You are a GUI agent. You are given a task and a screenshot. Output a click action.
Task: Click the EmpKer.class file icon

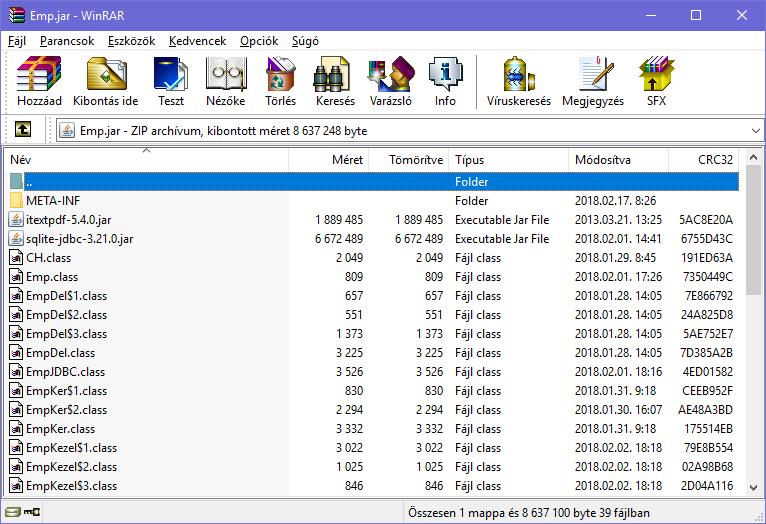pyautogui.click(x=16, y=429)
